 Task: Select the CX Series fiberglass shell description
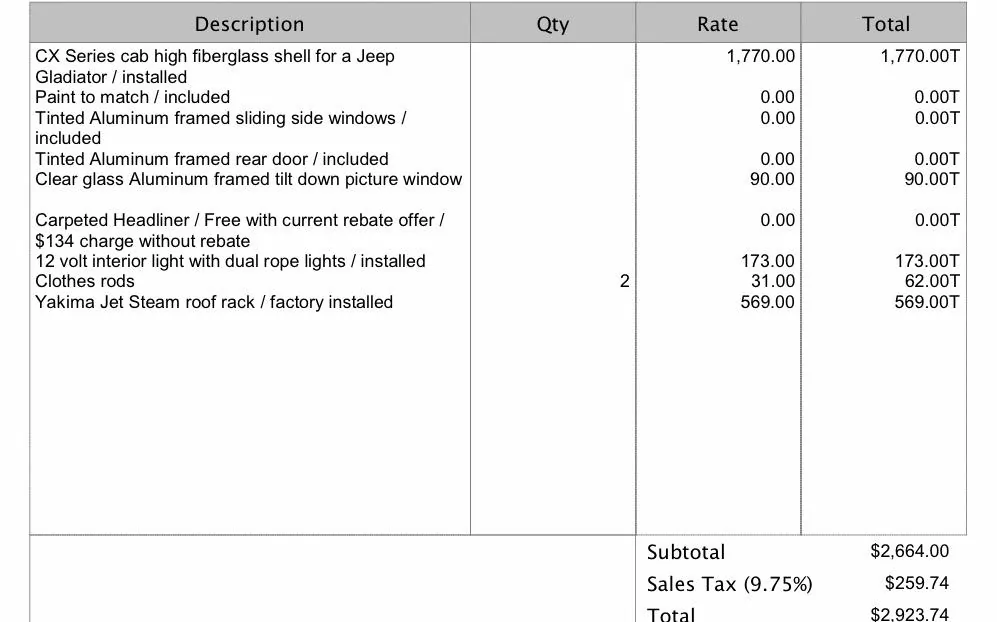[215, 66]
